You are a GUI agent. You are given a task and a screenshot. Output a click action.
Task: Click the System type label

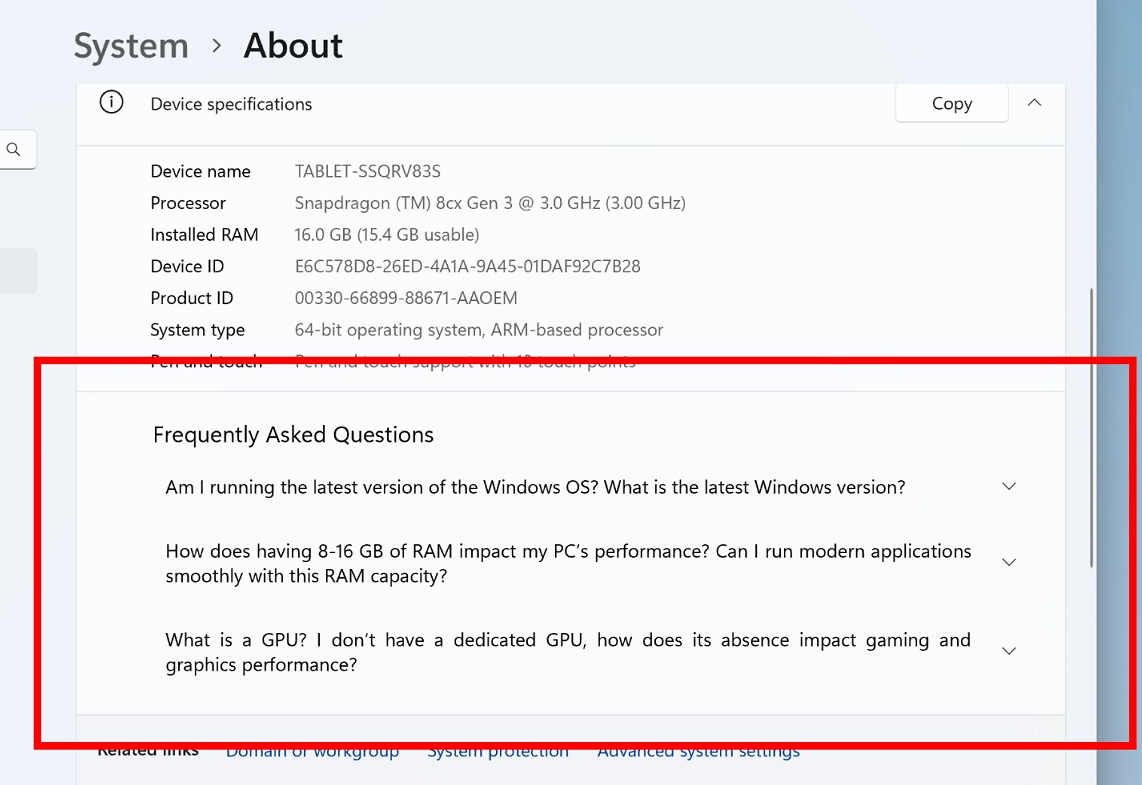pos(197,330)
